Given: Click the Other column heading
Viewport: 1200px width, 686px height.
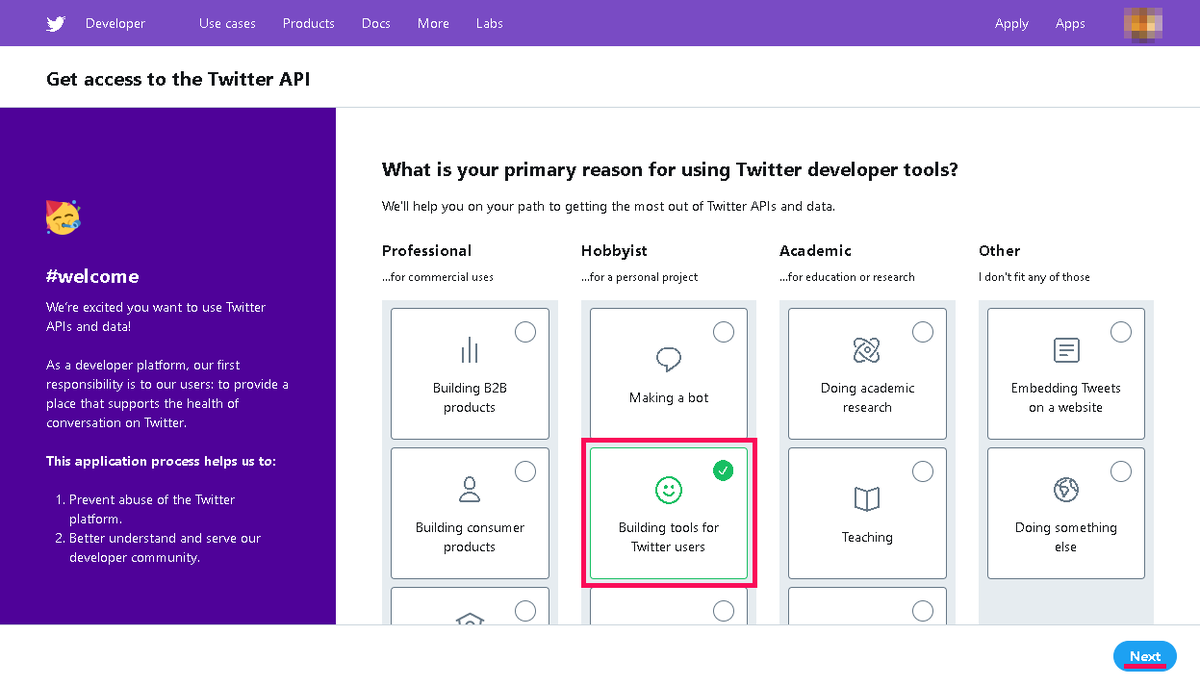Looking at the screenshot, I should pos(999,251).
